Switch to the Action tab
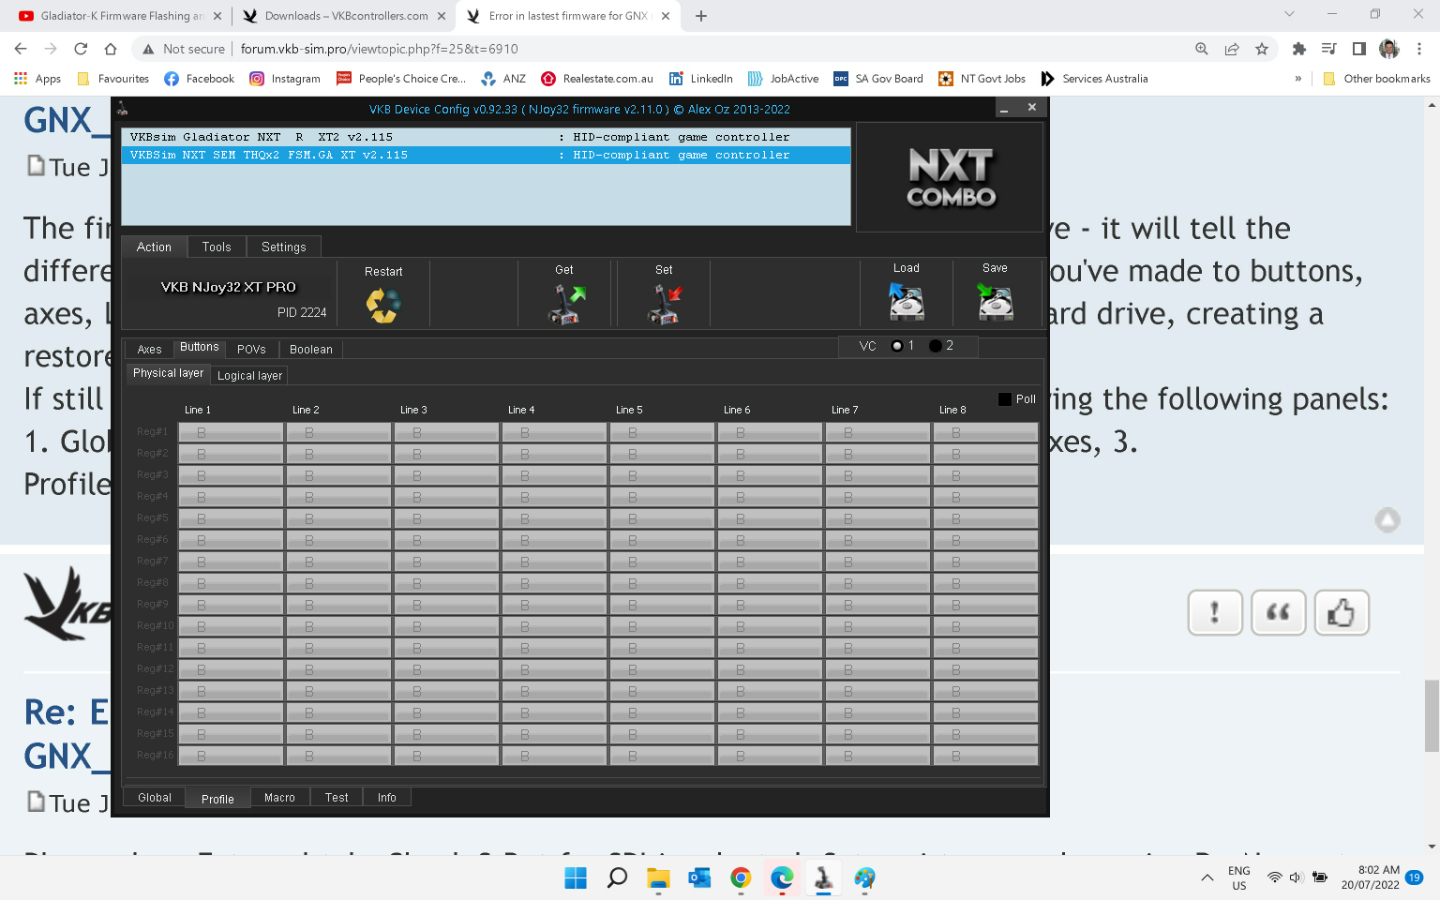 pos(154,247)
